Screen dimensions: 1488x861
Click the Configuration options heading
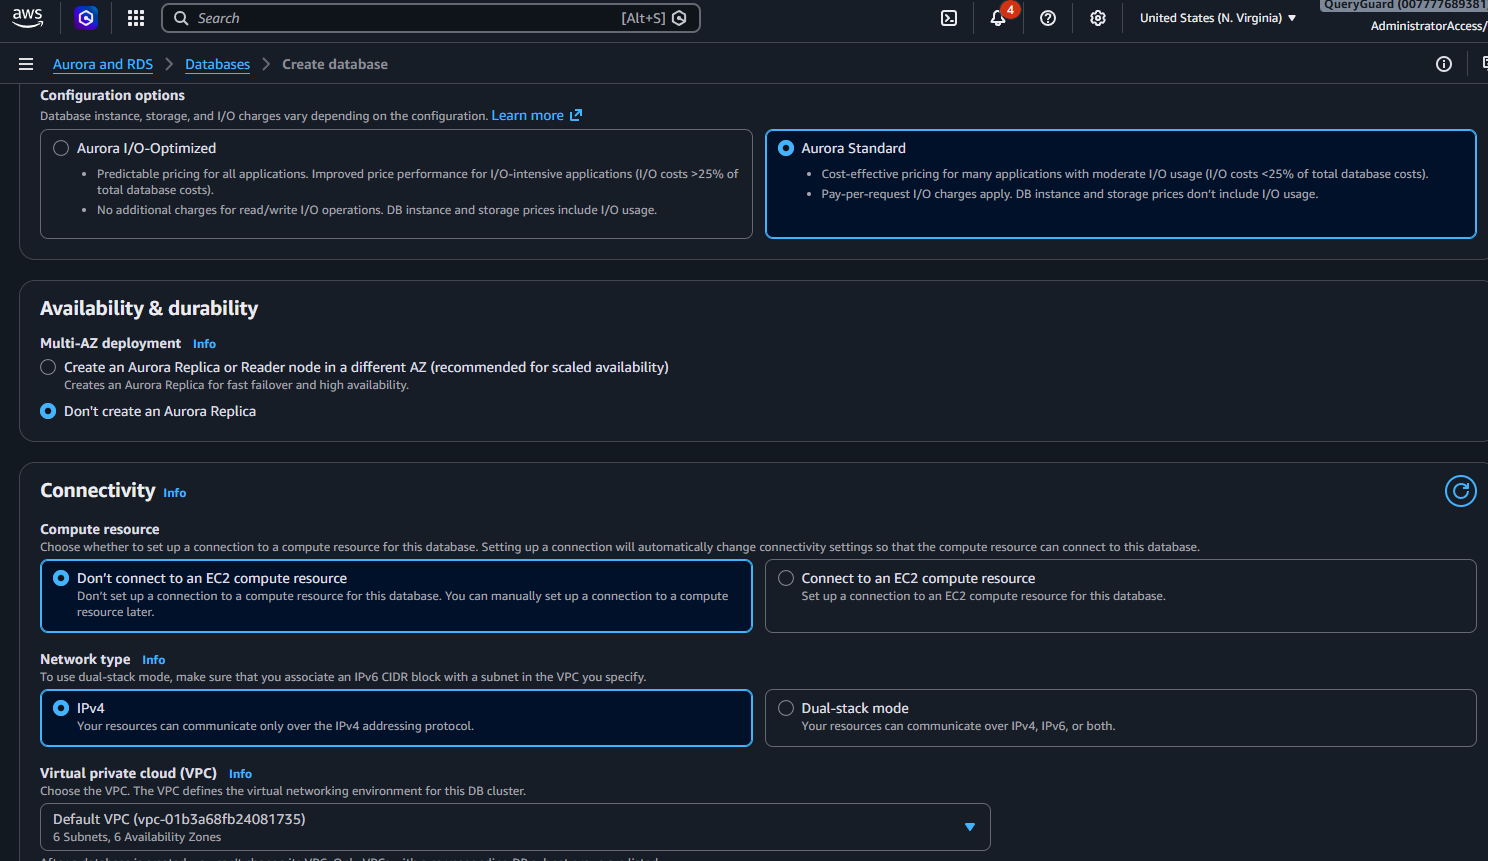pos(112,95)
